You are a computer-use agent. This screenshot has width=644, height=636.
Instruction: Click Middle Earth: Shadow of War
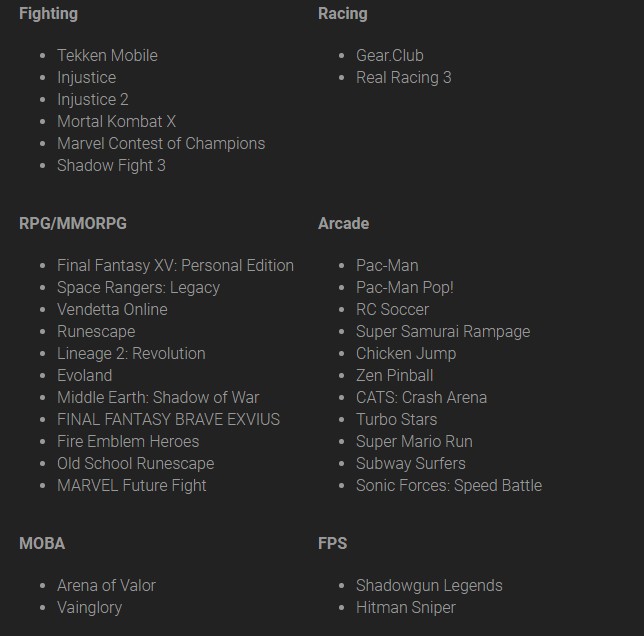coord(158,397)
